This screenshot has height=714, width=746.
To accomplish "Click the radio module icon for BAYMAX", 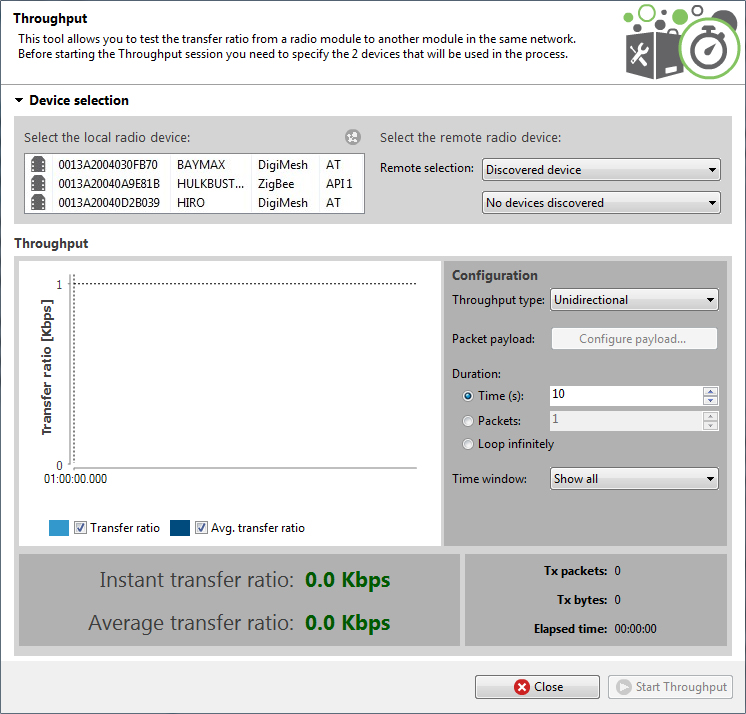I will click(x=38, y=165).
